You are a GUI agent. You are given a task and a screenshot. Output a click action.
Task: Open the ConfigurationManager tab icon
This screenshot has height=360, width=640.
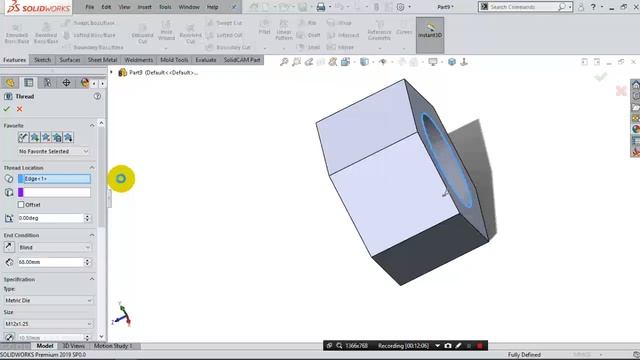click(x=47, y=83)
